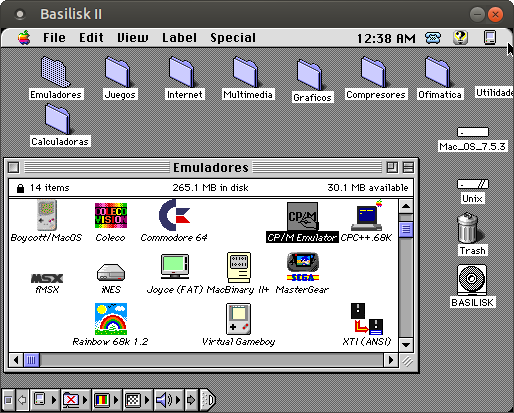The width and height of the screenshot is (514, 413).
Task: Select the Emuladores desktop folder
Action: click(55, 72)
